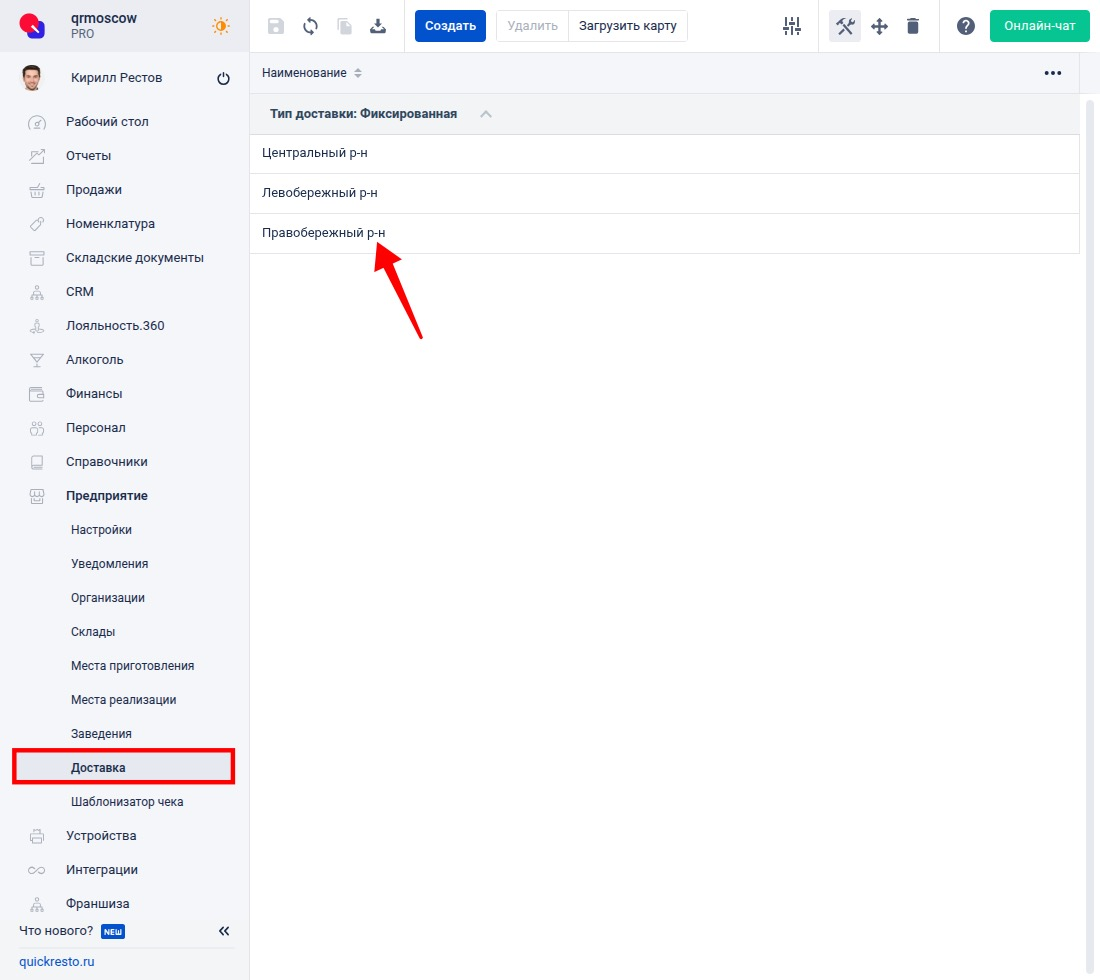The image size is (1100, 980).
Task: Open the three-dots column options menu
Action: [1052, 73]
